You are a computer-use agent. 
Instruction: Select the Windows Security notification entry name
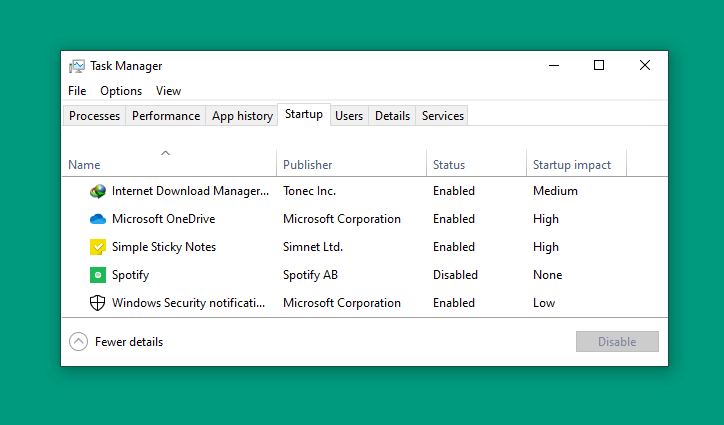tap(188, 303)
